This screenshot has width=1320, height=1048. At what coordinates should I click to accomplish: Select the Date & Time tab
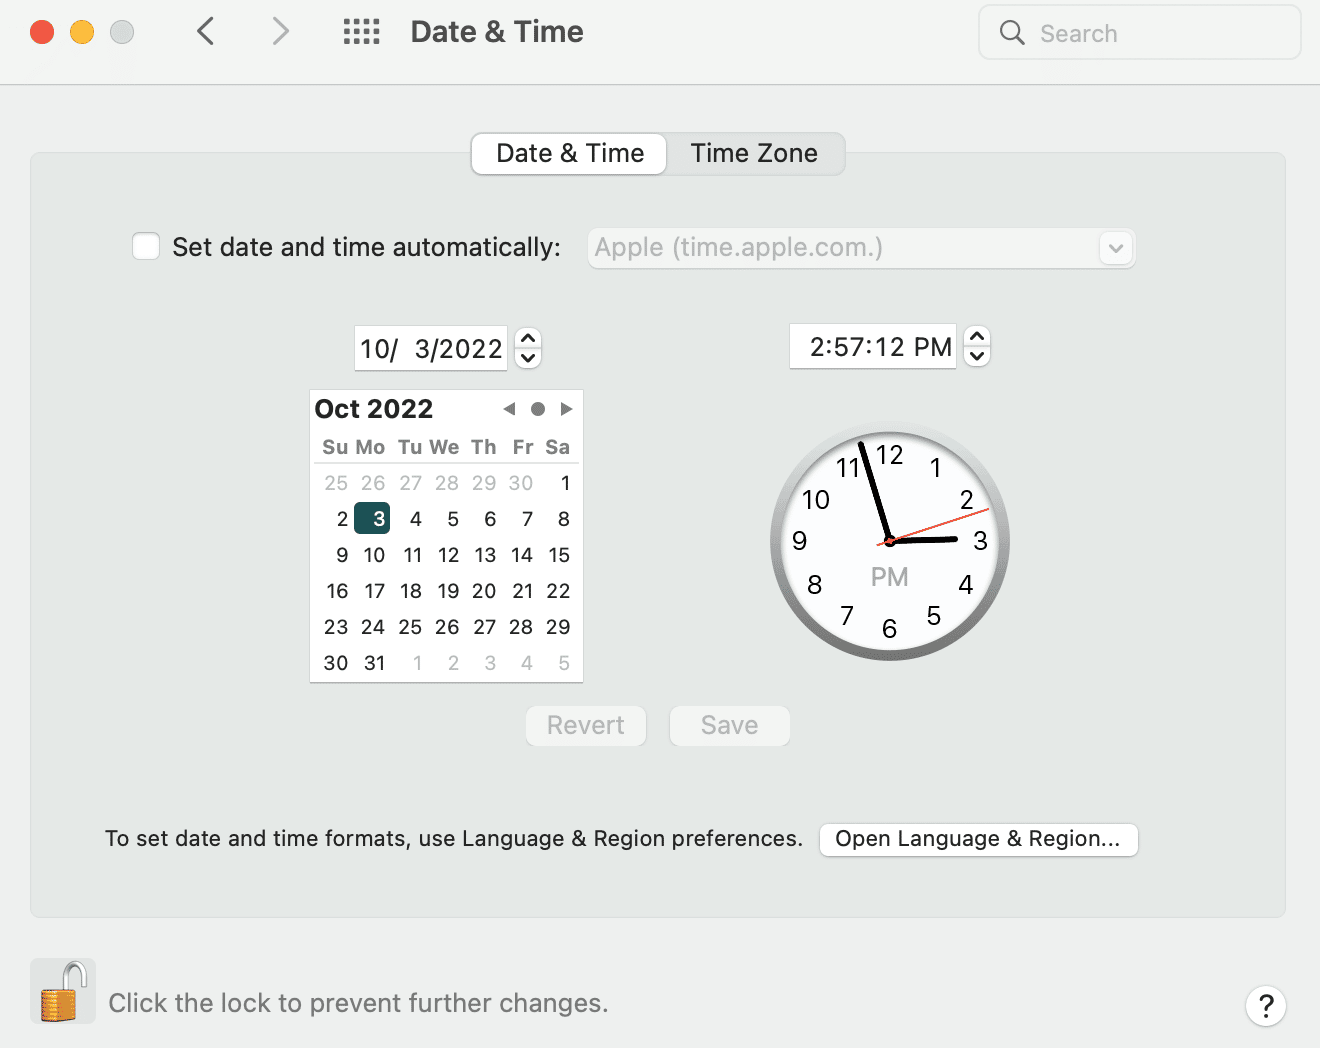(570, 153)
